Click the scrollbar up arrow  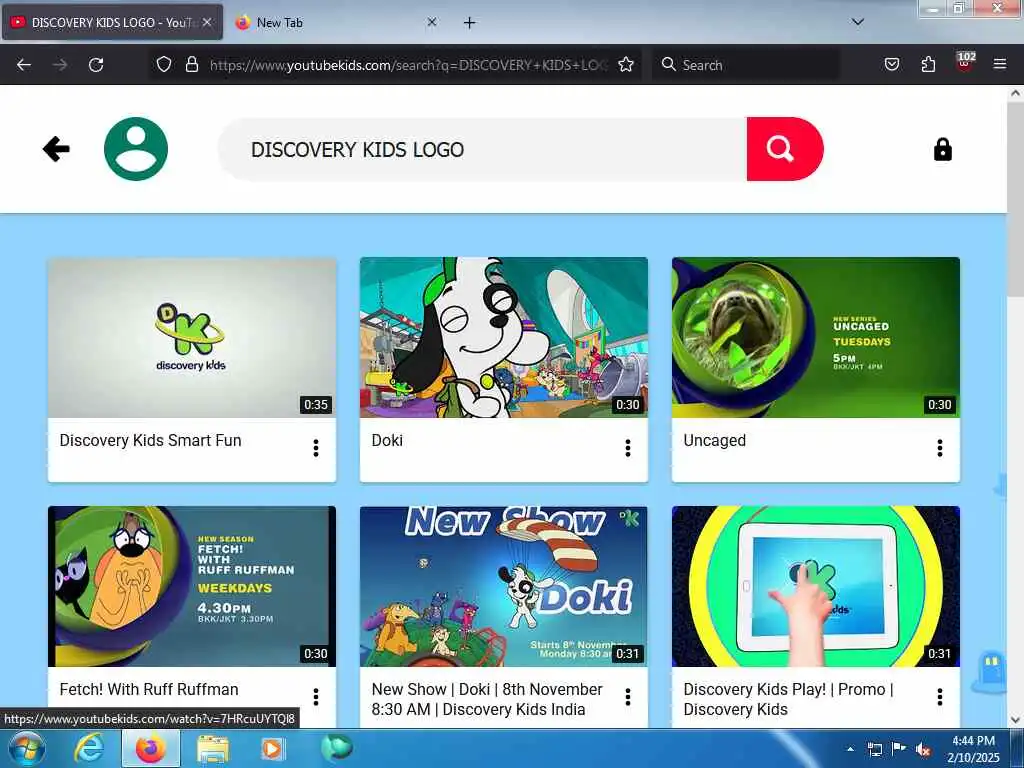(1015, 93)
